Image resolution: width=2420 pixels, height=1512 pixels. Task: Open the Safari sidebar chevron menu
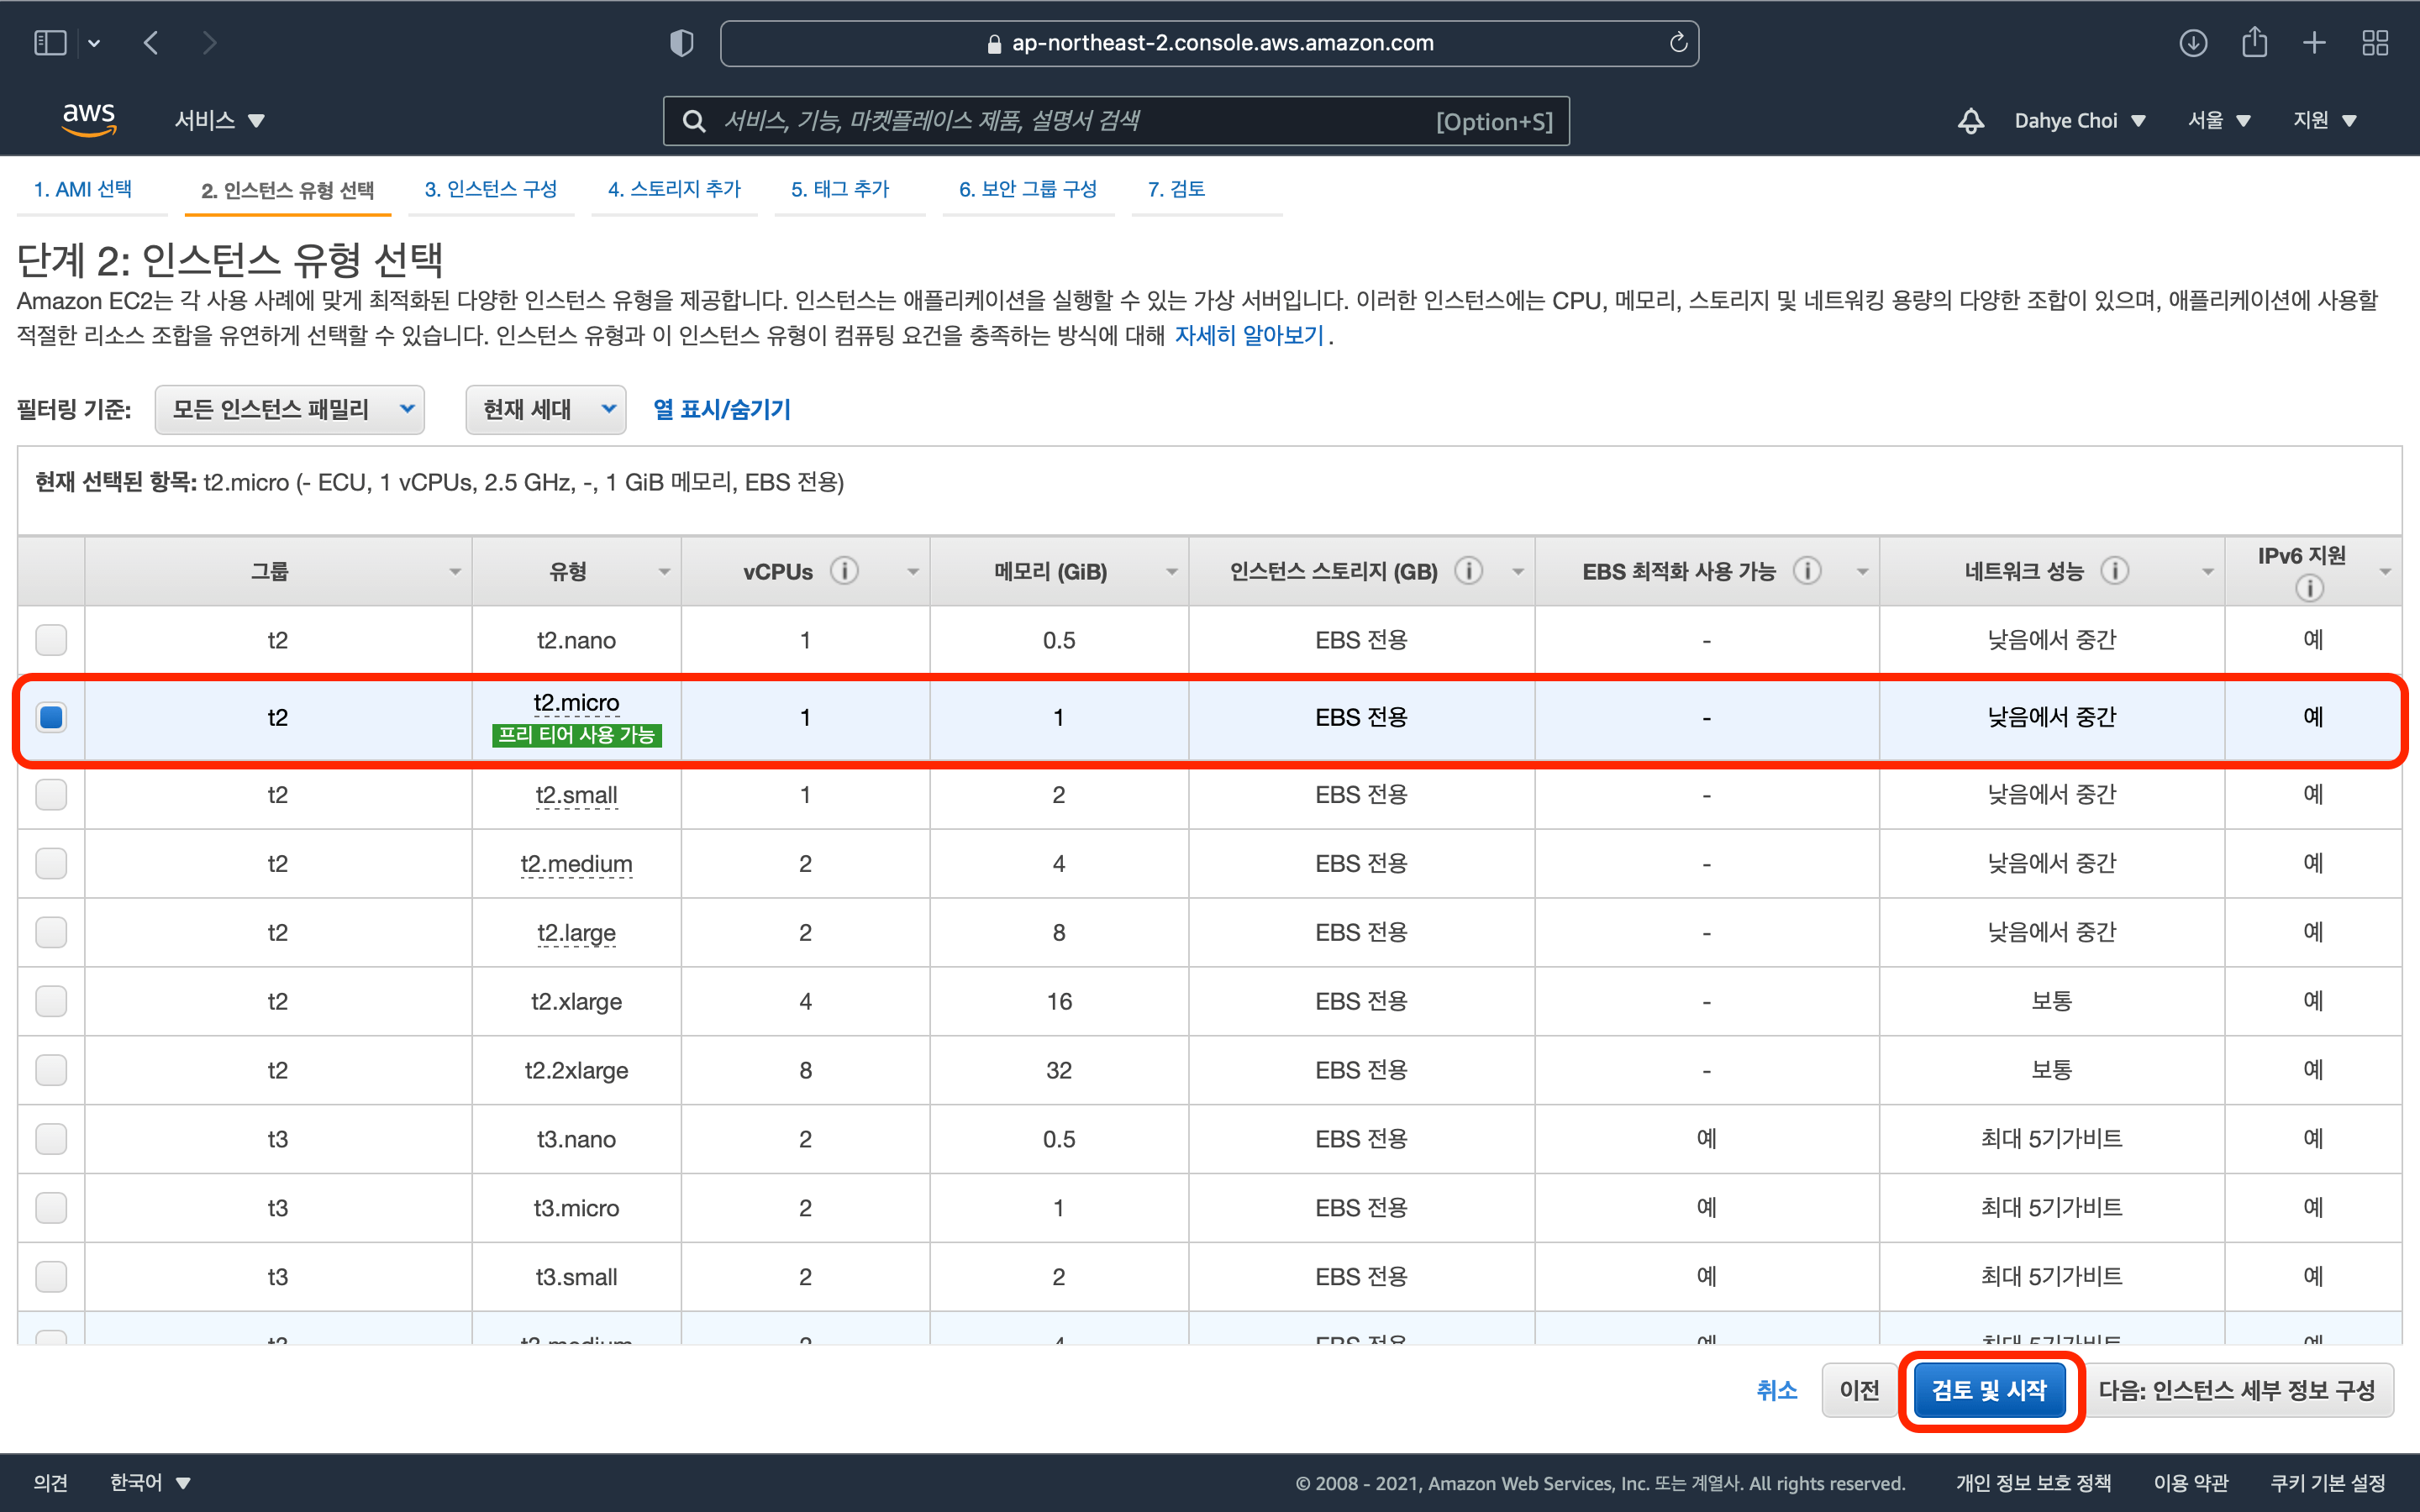94,43
